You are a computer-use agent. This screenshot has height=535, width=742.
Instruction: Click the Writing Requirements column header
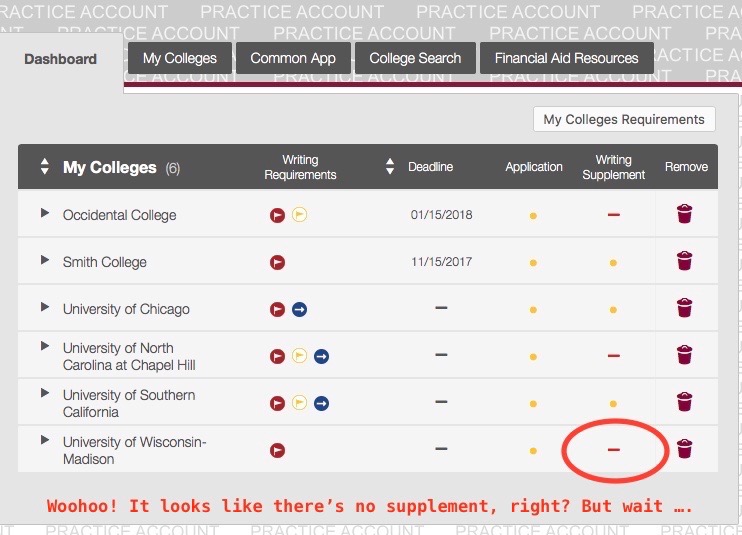pyautogui.click(x=300, y=167)
